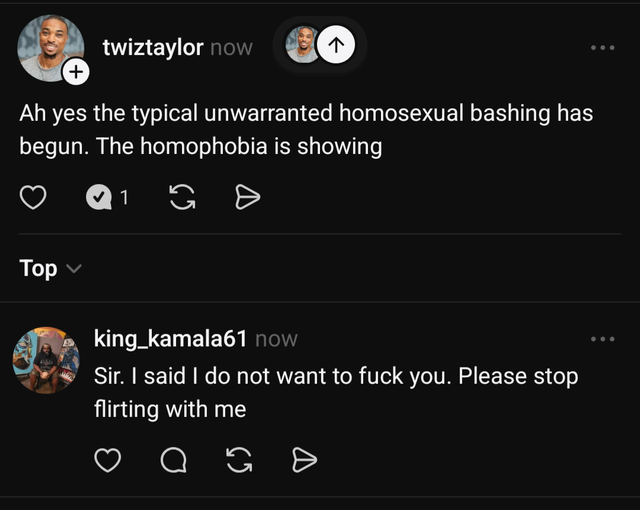This screenshot has height=510, width=640.
Task: Reply to king_kamala61's comment
Action: [x=172, y=459]
